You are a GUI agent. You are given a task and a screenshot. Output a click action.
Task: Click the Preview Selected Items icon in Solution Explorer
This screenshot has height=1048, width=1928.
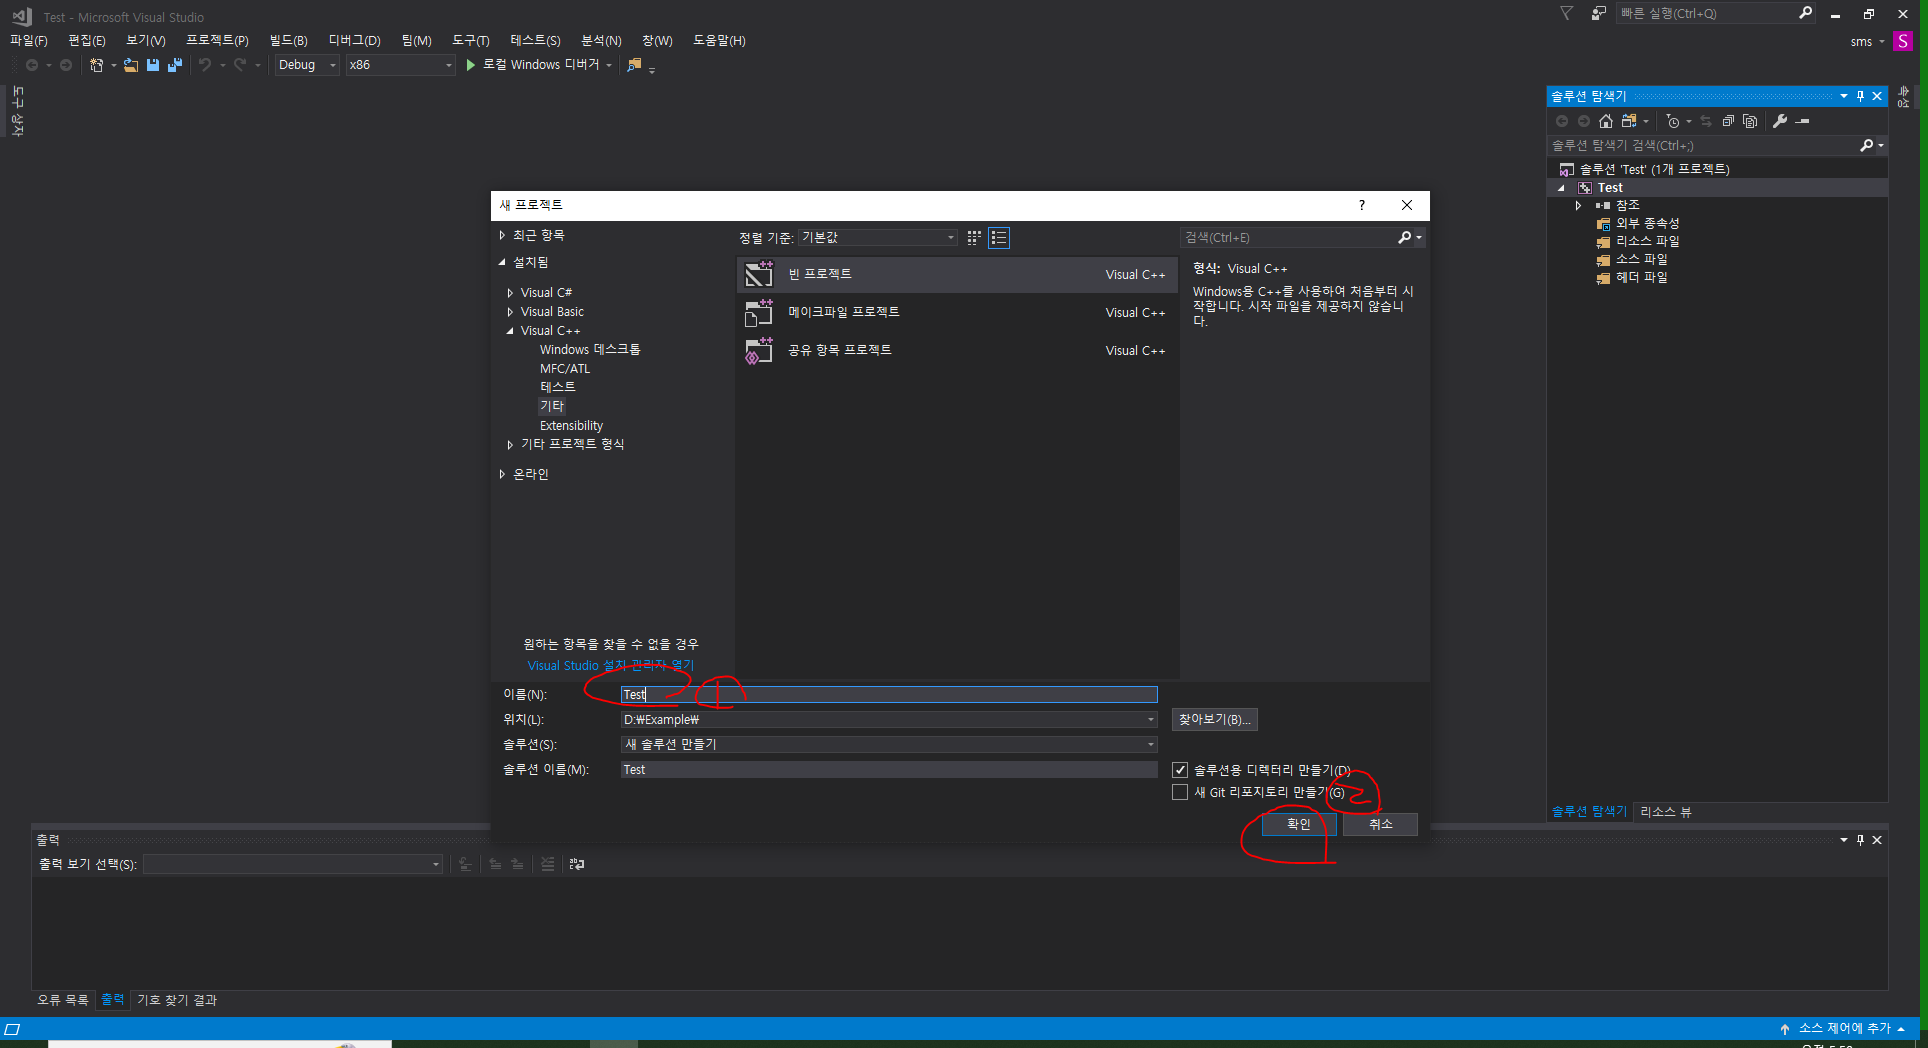tap(1803, 121)
